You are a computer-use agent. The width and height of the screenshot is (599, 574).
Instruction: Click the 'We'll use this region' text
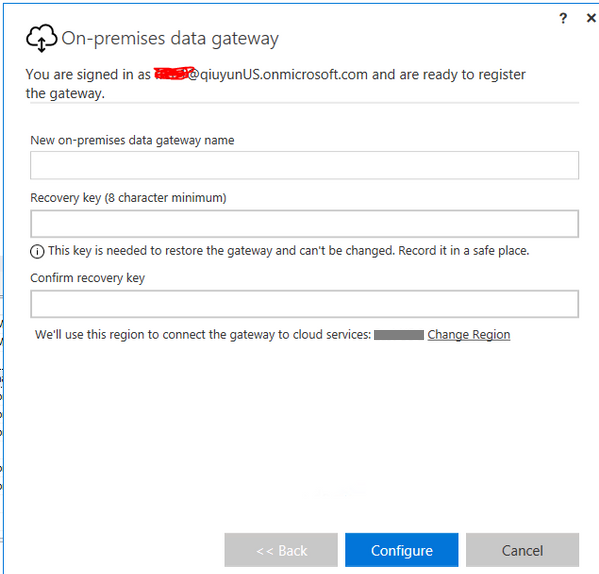tap(203, 335)
